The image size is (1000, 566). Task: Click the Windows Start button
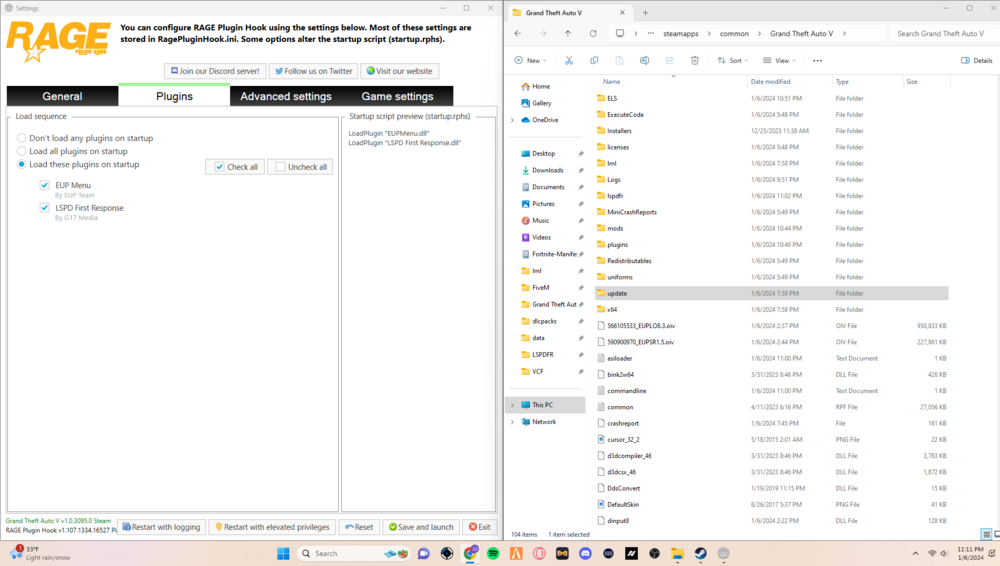(x=283, y=553)
